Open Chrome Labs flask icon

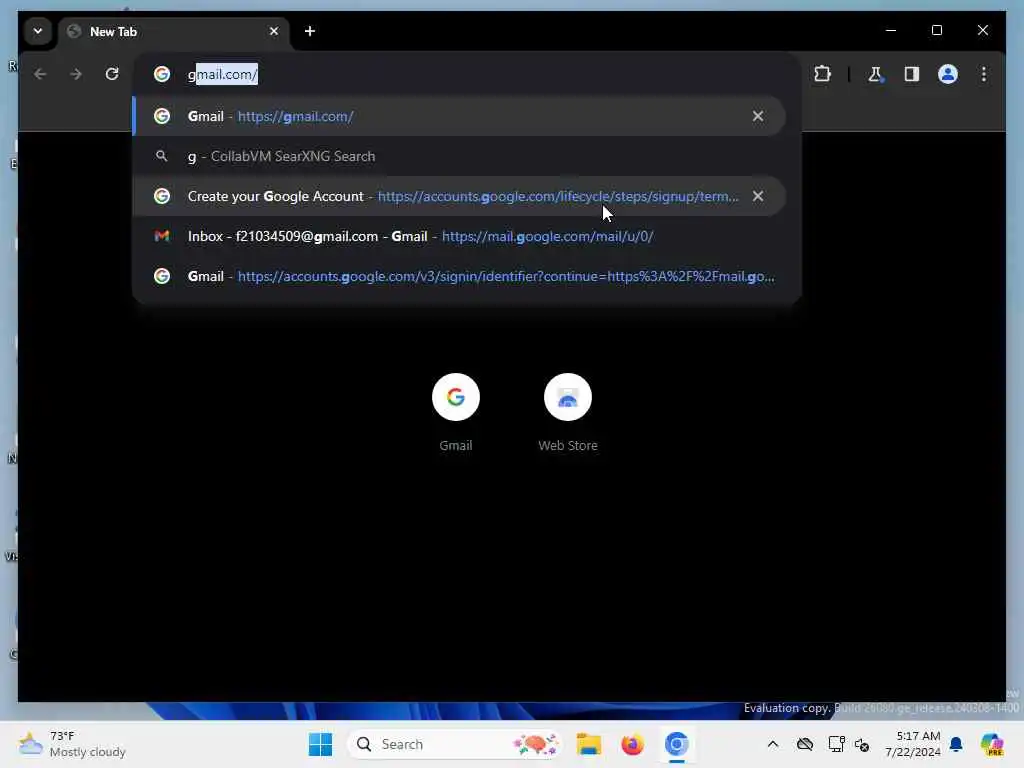pyautogui.click(x=875, y=74)
